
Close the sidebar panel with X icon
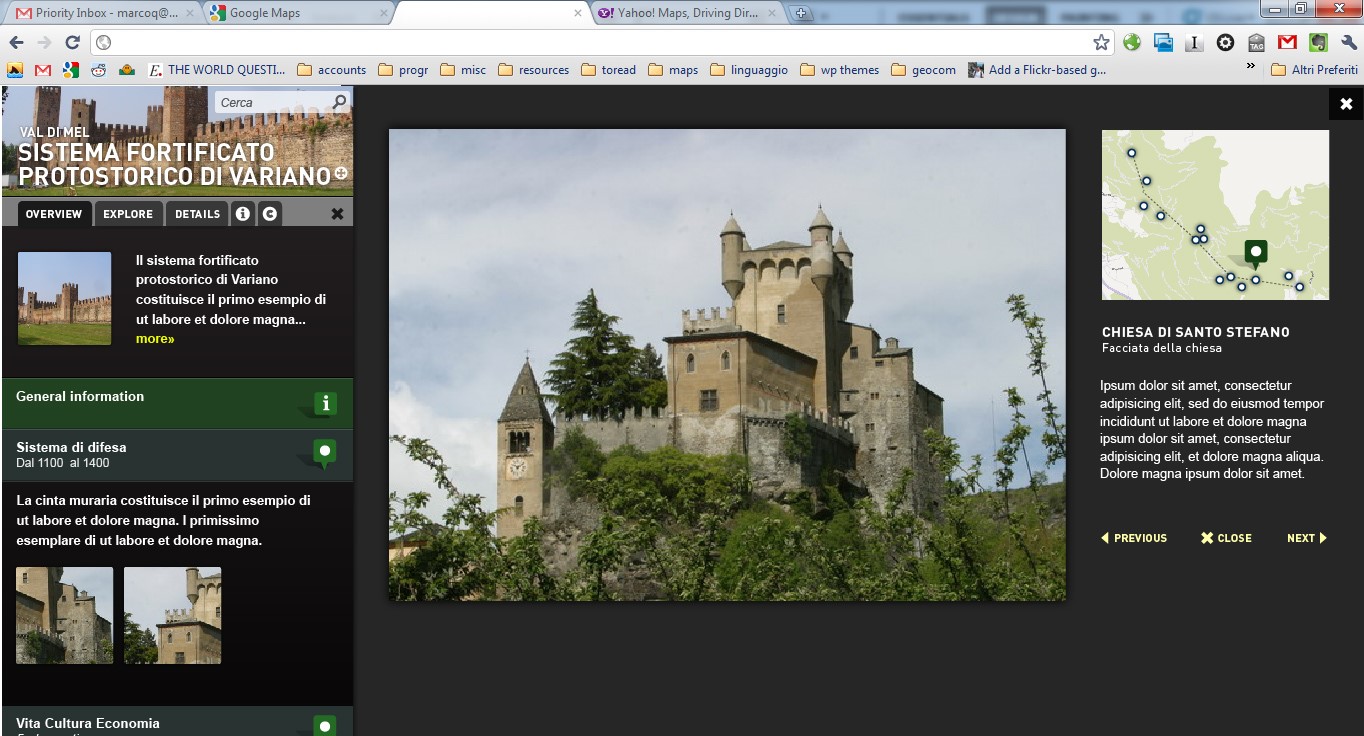click(x=337, y=214)
